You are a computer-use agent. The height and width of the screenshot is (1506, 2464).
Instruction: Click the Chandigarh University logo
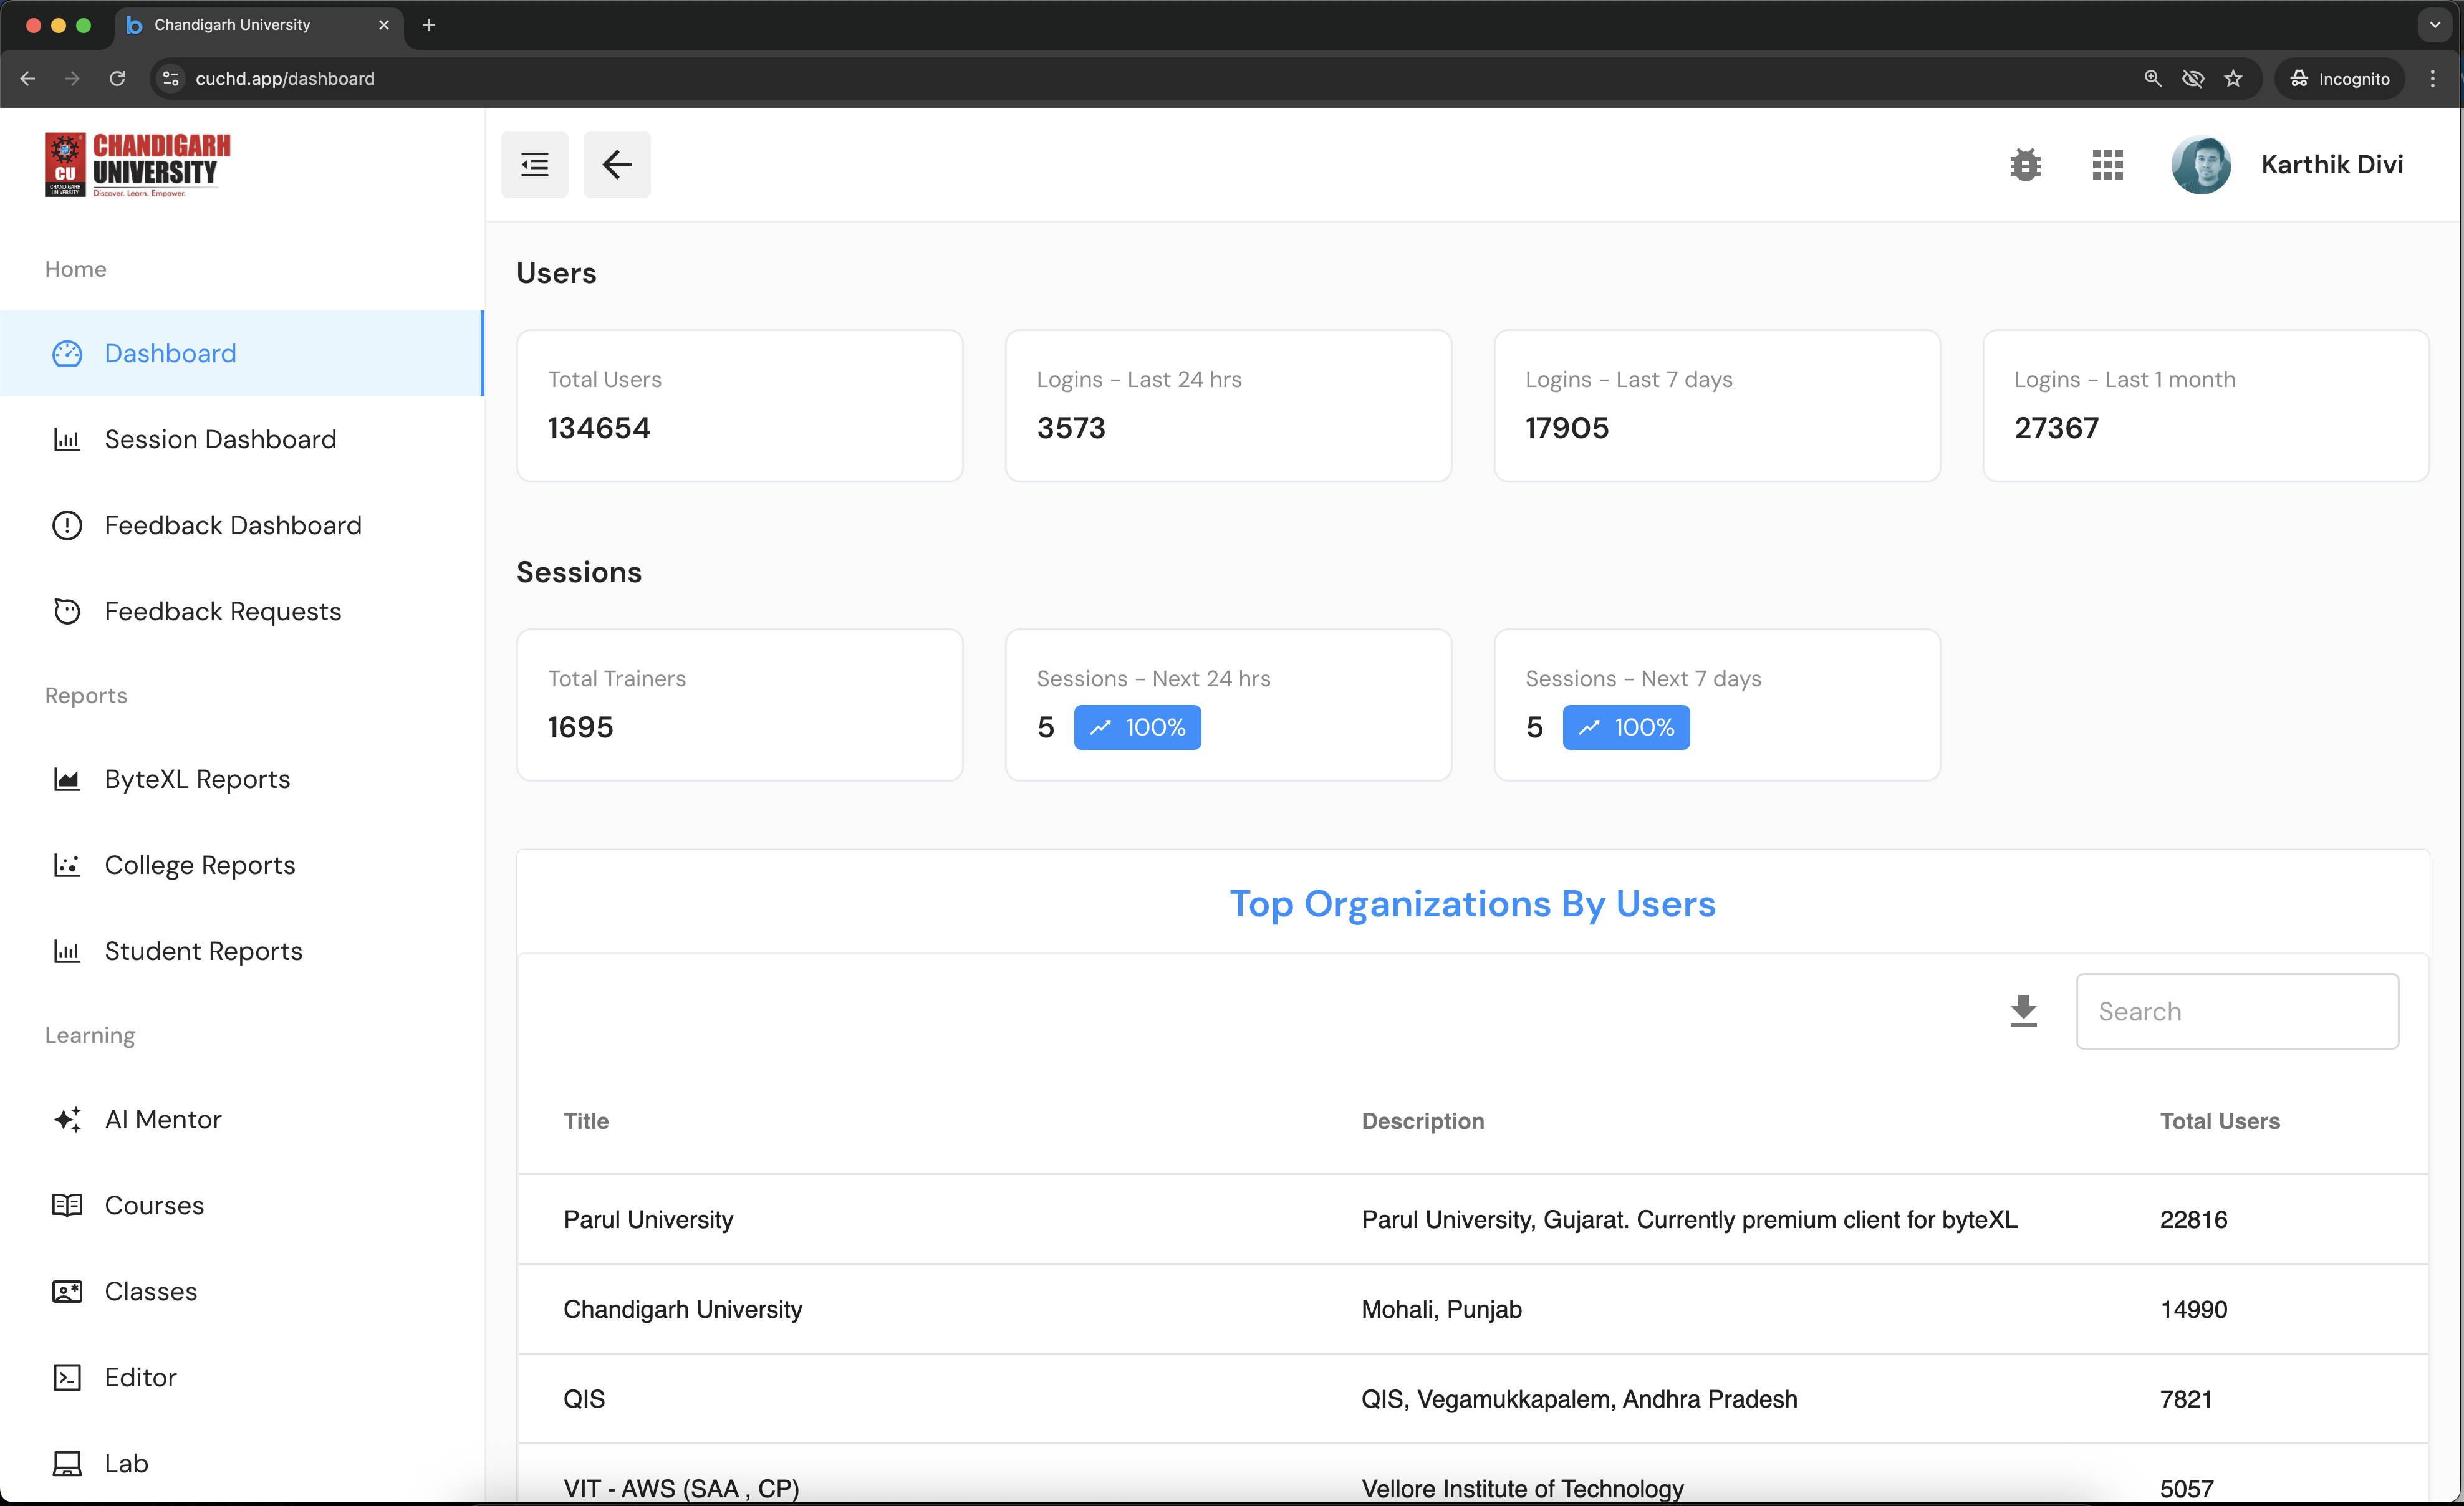click(137, 164)
